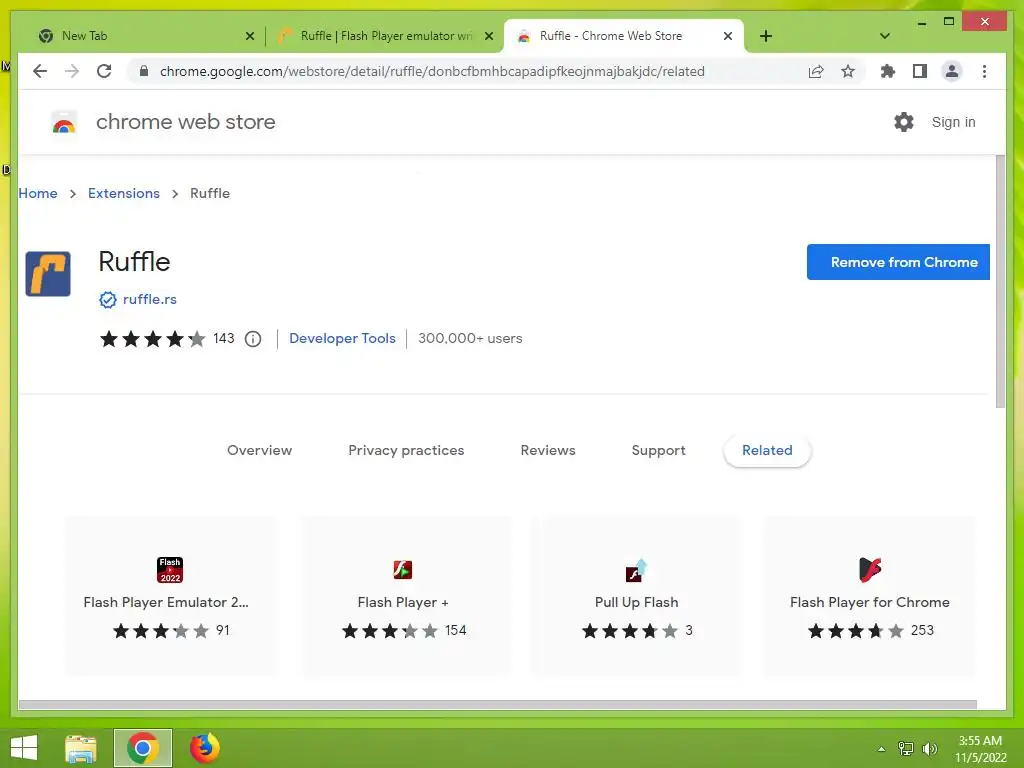Open the Flash Player for Chrome title
The width and height of the screenshot is (1024, 768).
tap(870, 602)
